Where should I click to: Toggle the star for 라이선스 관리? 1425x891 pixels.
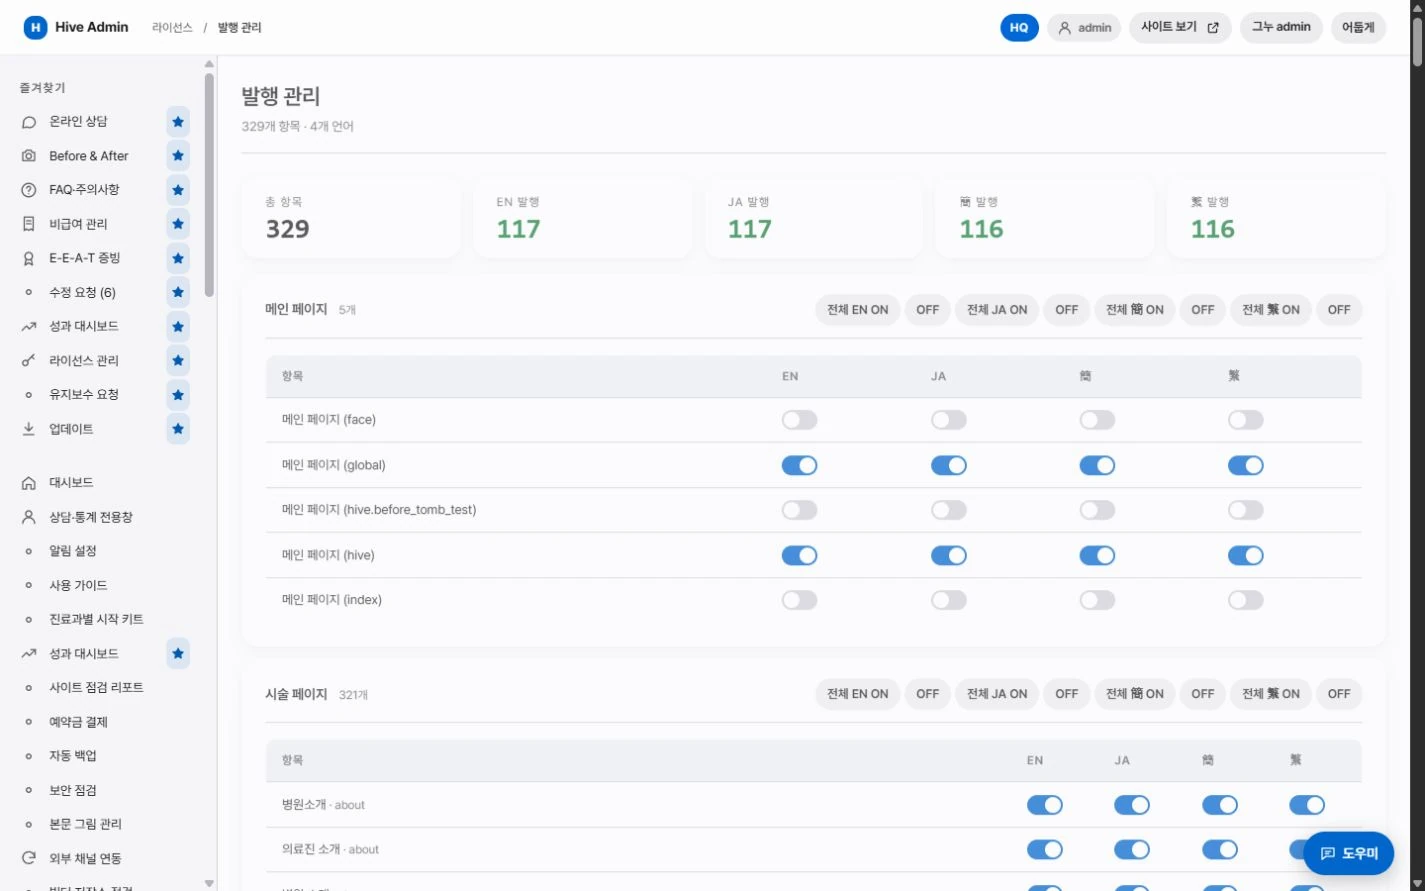pyautogui.click(x=178, y=361)
